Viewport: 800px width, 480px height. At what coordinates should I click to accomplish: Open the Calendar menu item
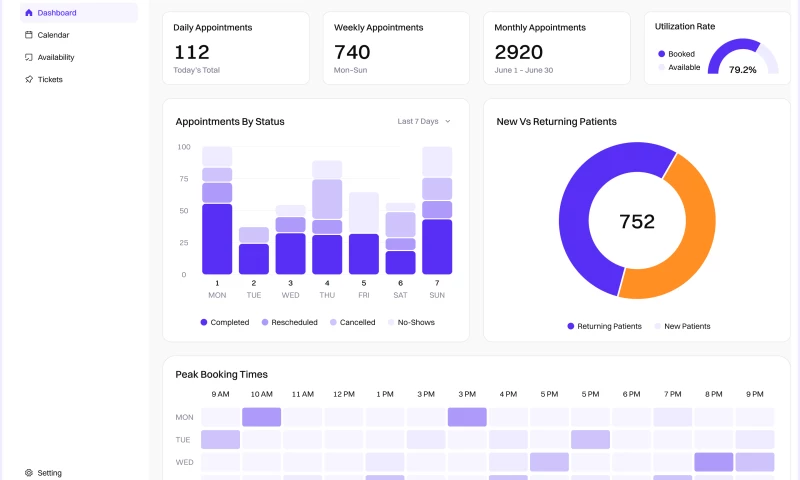click(53, 35)
